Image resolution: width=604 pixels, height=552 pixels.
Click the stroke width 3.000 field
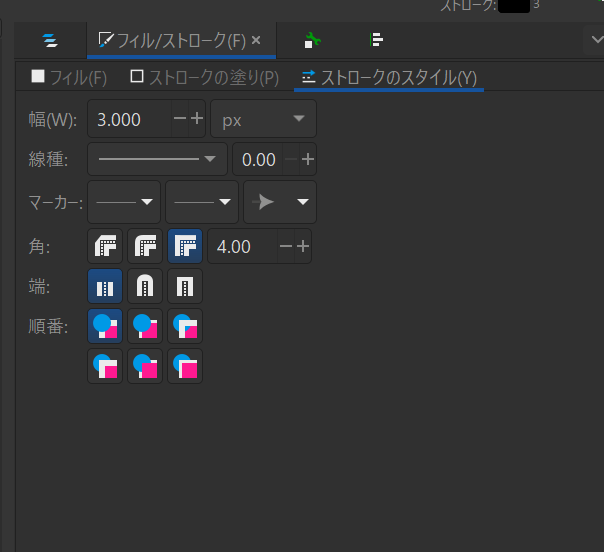tap(129, 119)
